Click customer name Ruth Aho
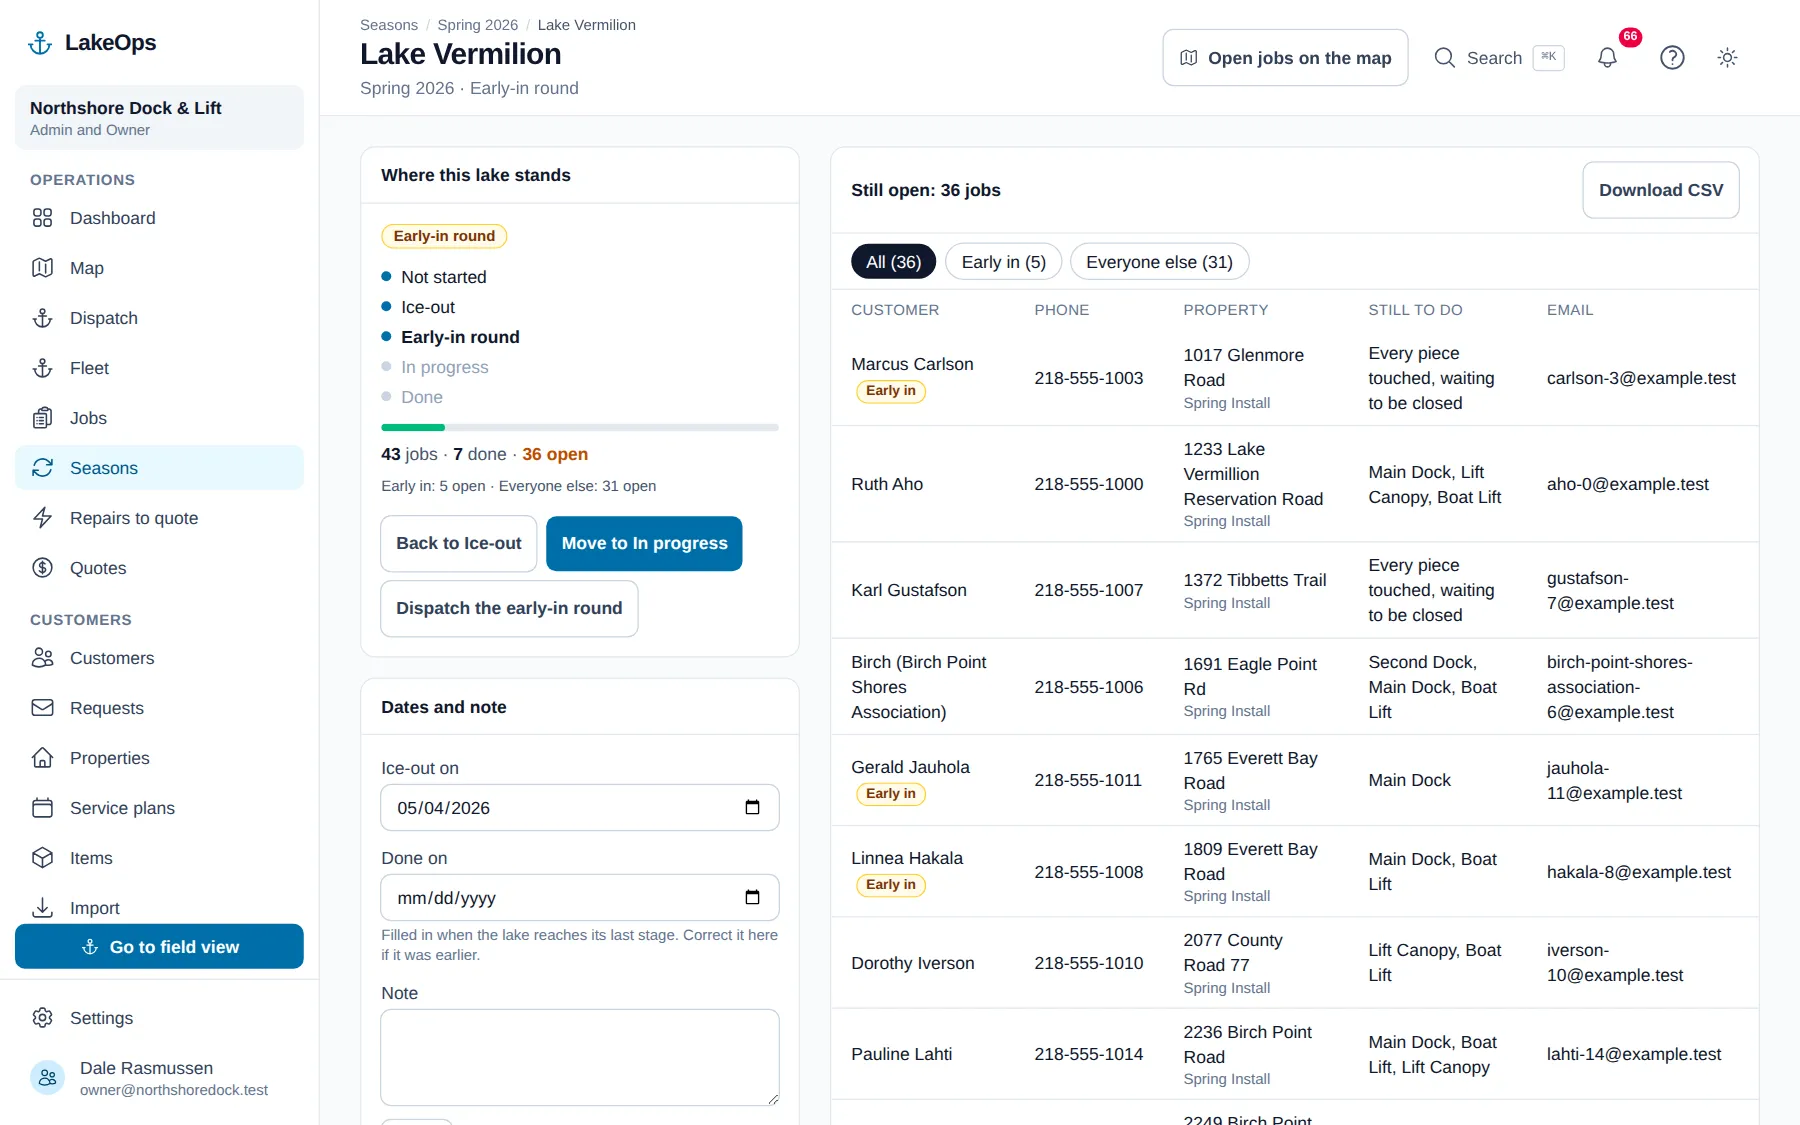Screen dimensions: 1800x1125 pyautogui.click(x=887, y=484)
